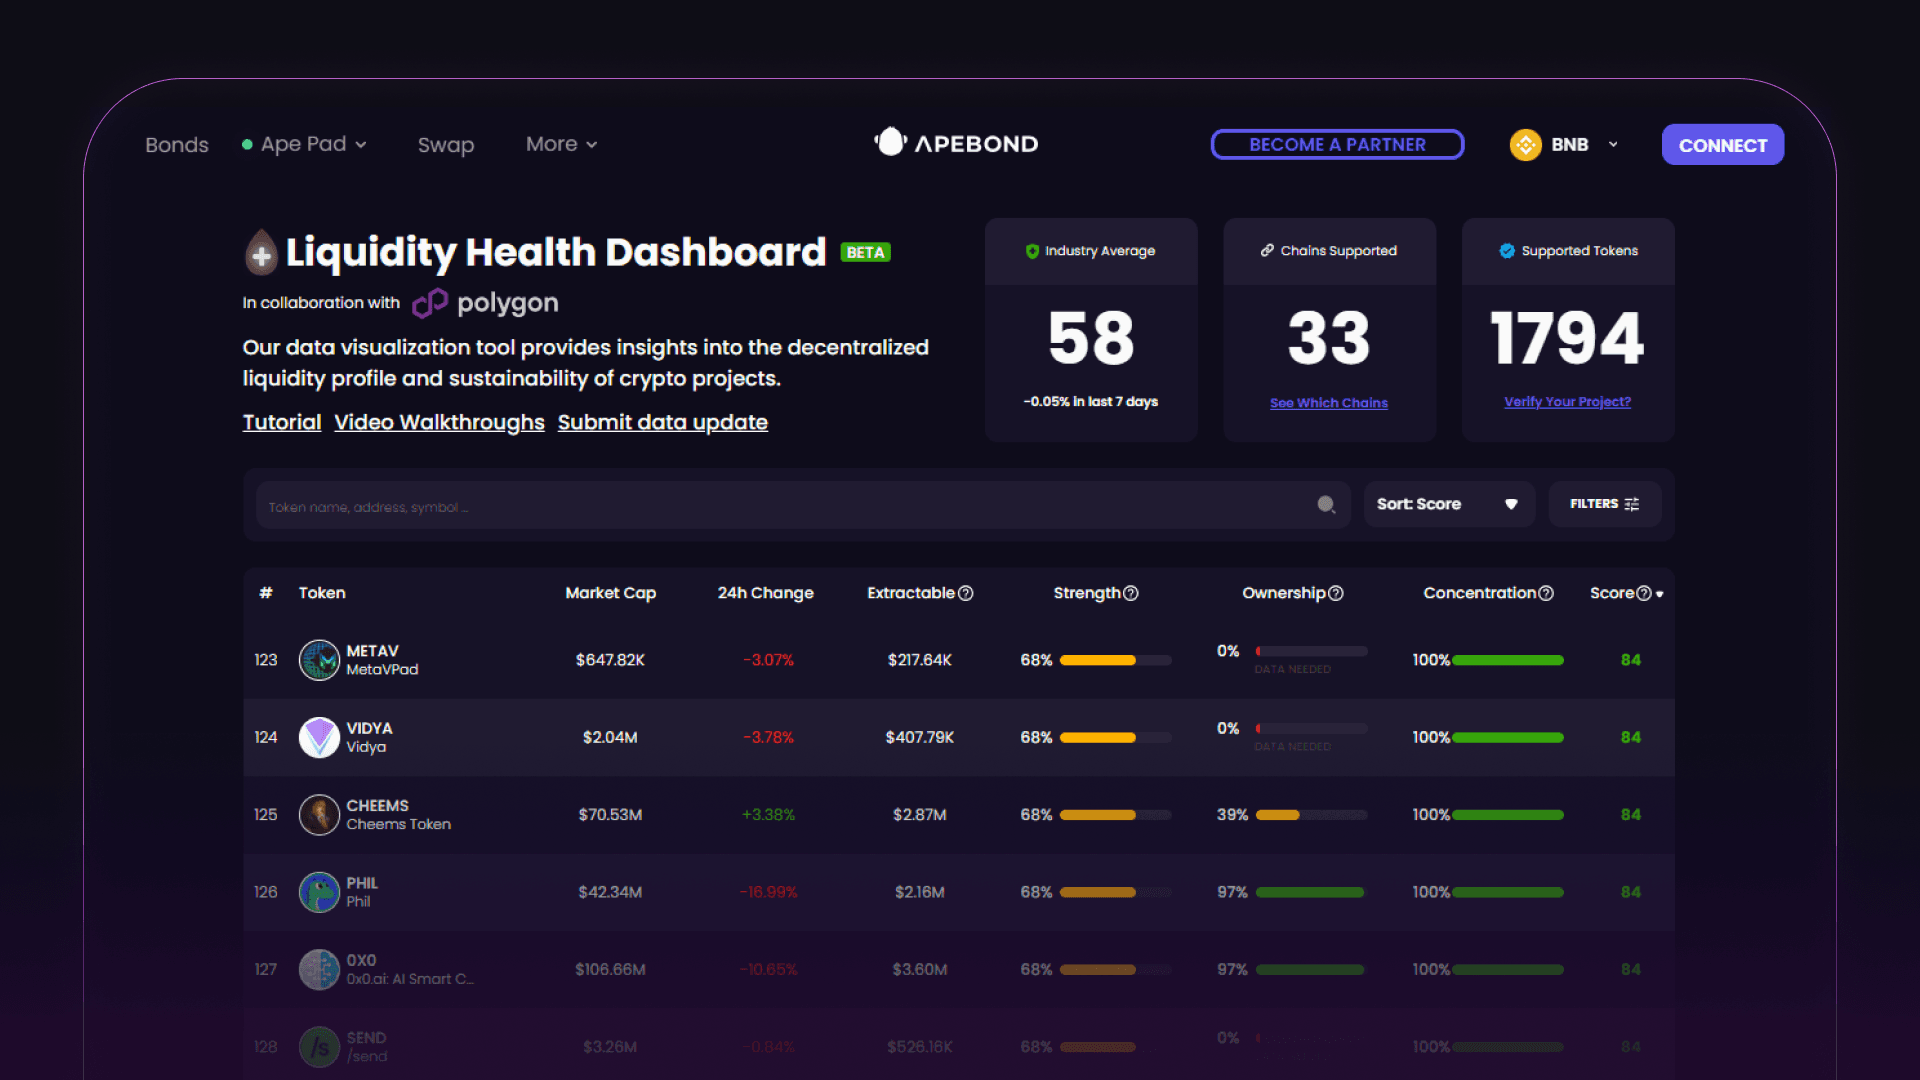The width and height of the screenshot is (1920, 1080).
Task: Click the Concentration help question icon
Action: (1546, 593)
